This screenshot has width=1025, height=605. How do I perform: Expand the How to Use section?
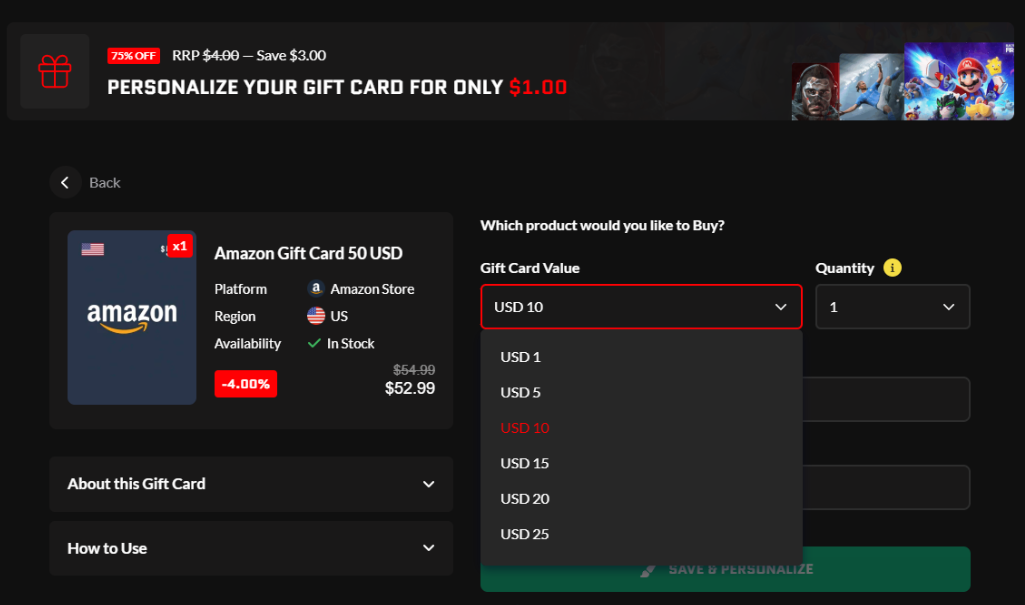coord(251,548)
